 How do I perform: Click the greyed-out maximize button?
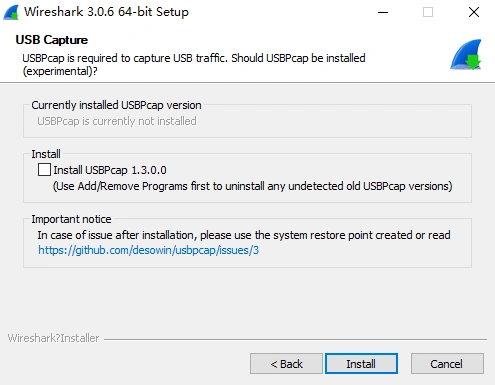point(428,12)
